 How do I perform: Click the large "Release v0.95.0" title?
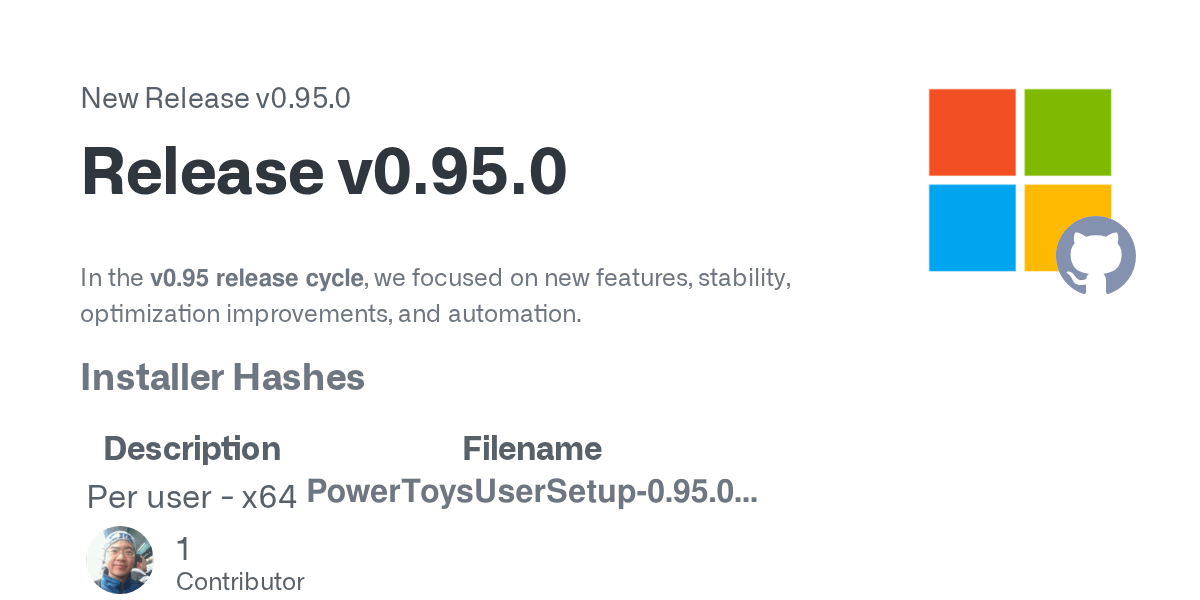point(324,171)
